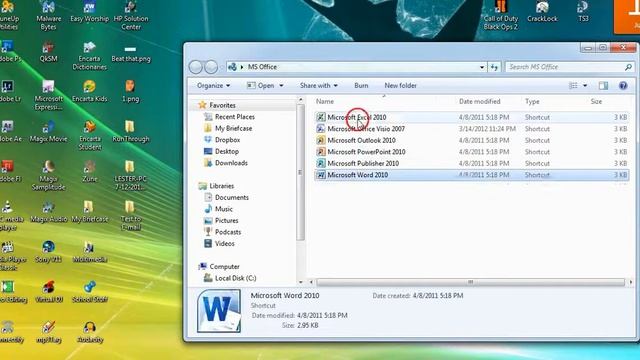
Task: Expand the Open button dropdown arrow
Action: (281, 86)
